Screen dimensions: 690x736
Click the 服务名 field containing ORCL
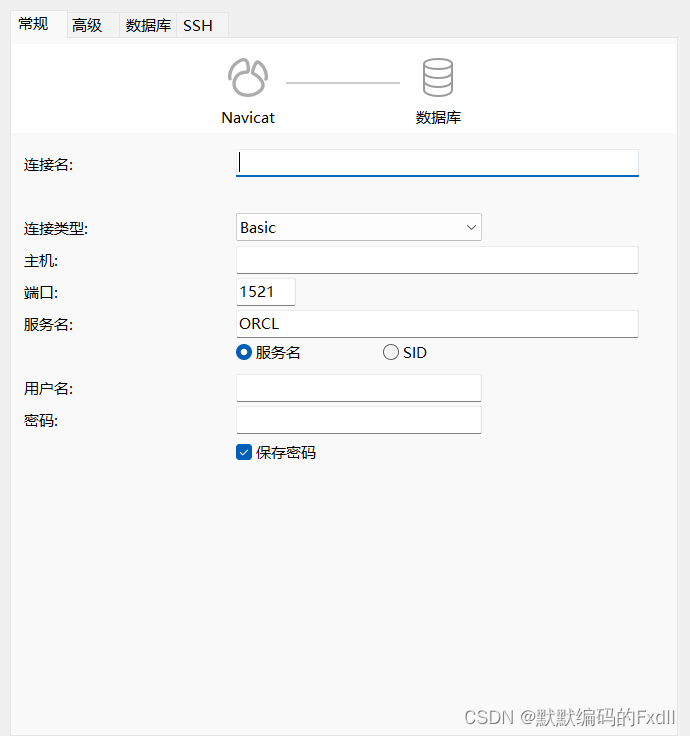pos(437,324)
